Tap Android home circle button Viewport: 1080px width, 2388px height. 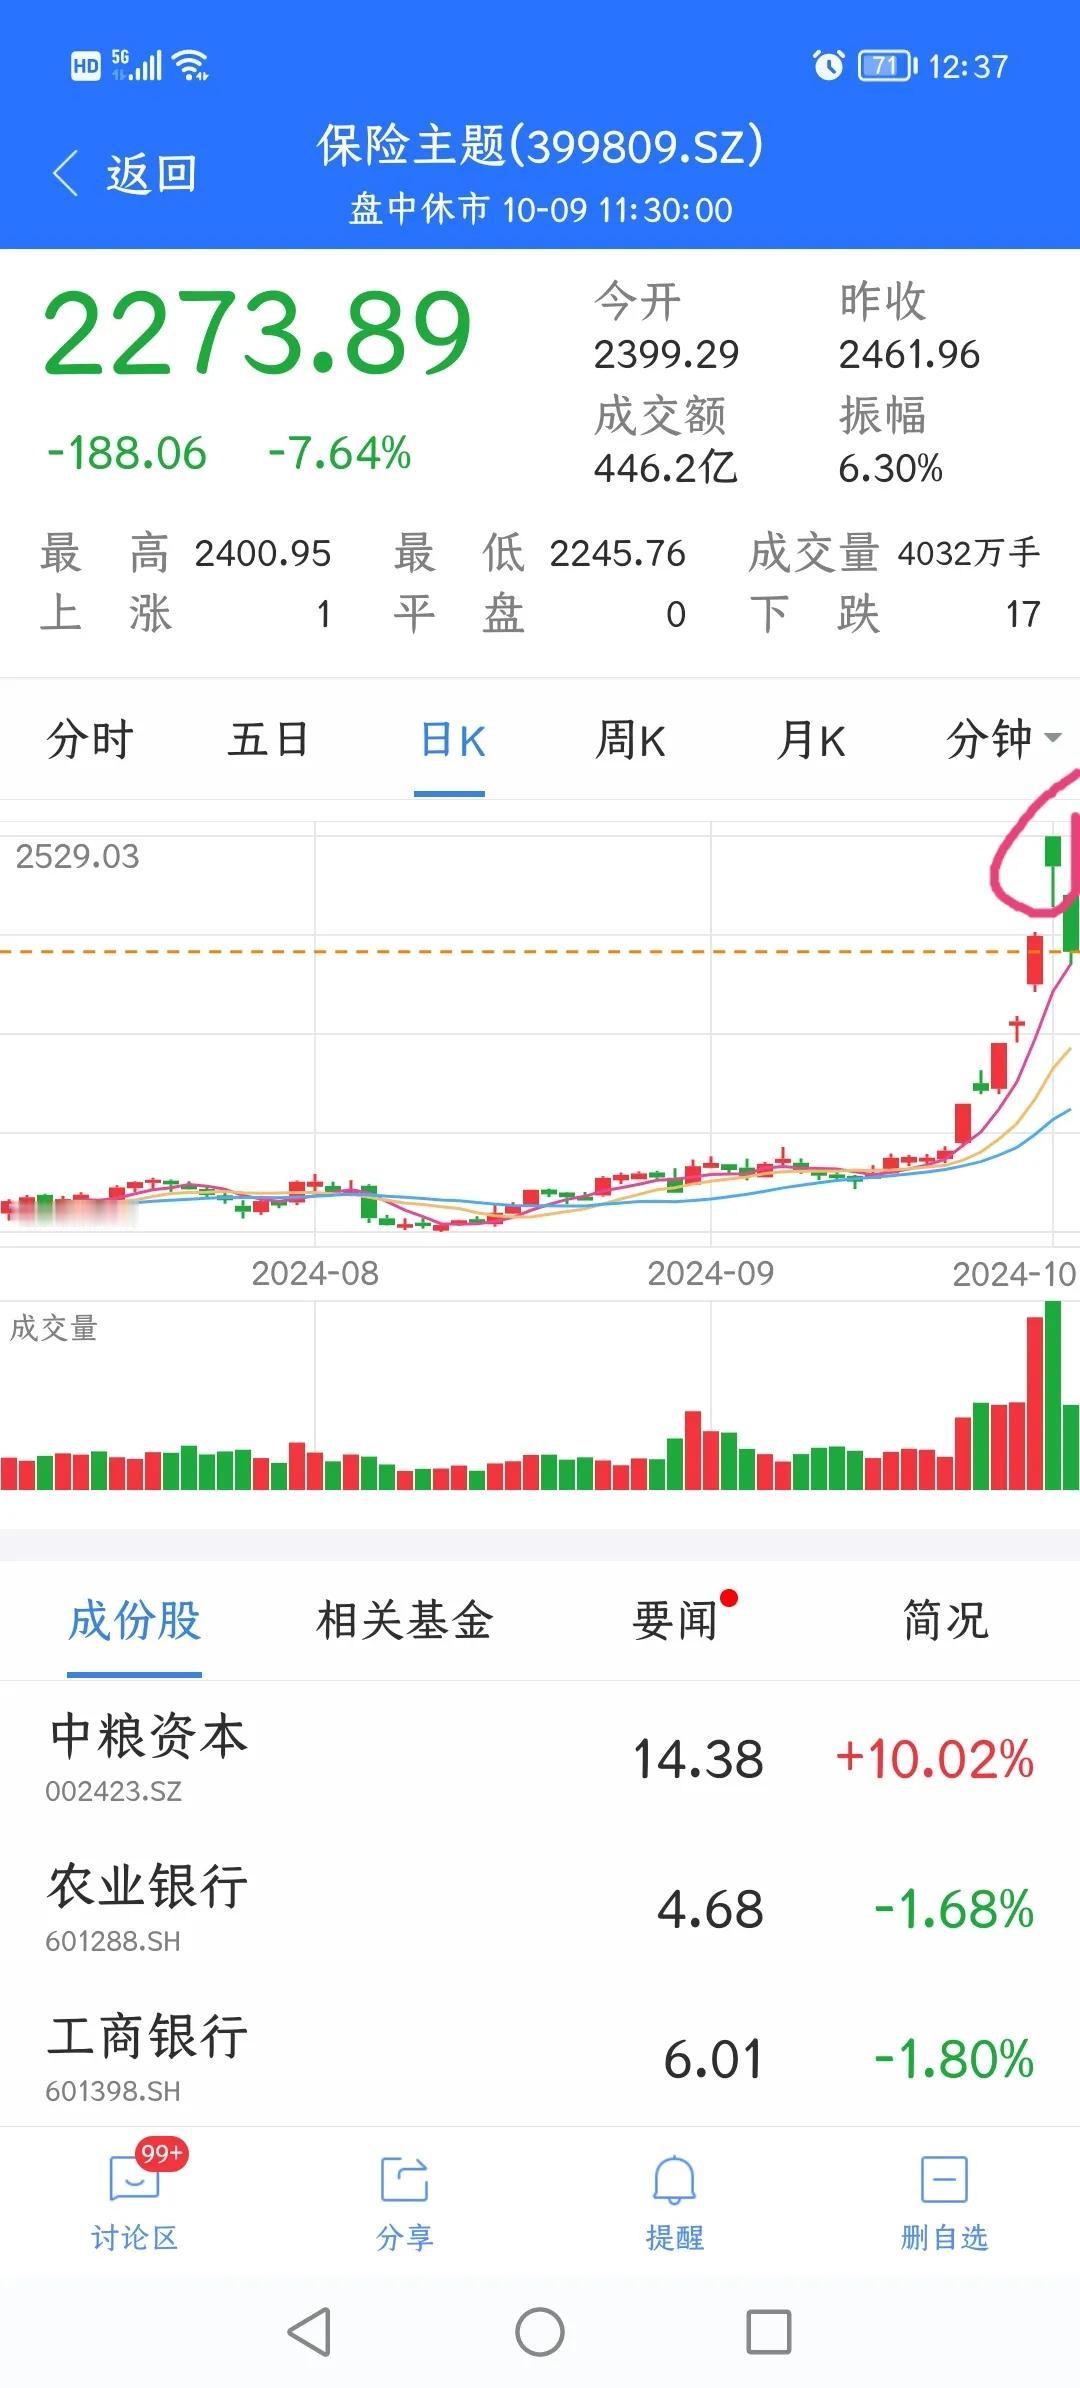click(x=540, y=2332)
